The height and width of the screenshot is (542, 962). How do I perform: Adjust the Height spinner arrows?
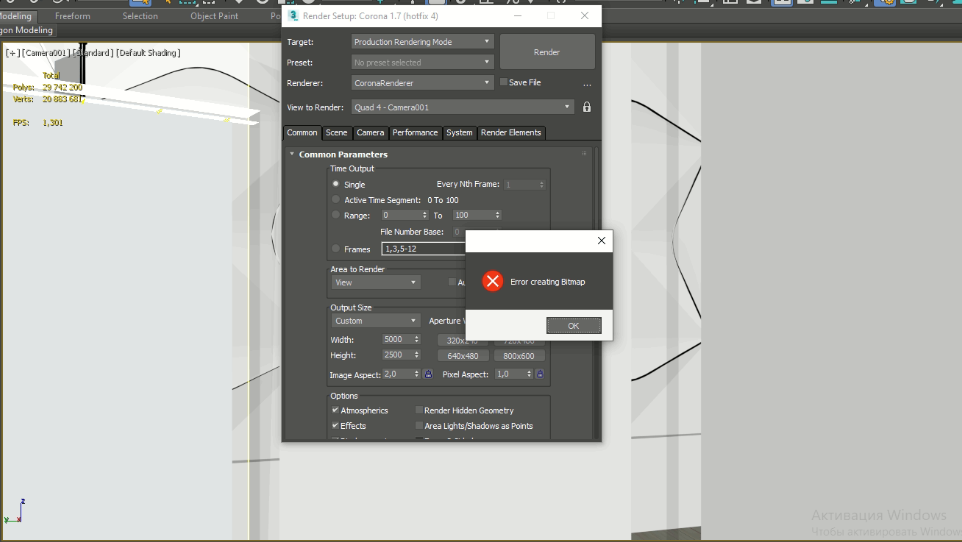click(x=417, y=355)
